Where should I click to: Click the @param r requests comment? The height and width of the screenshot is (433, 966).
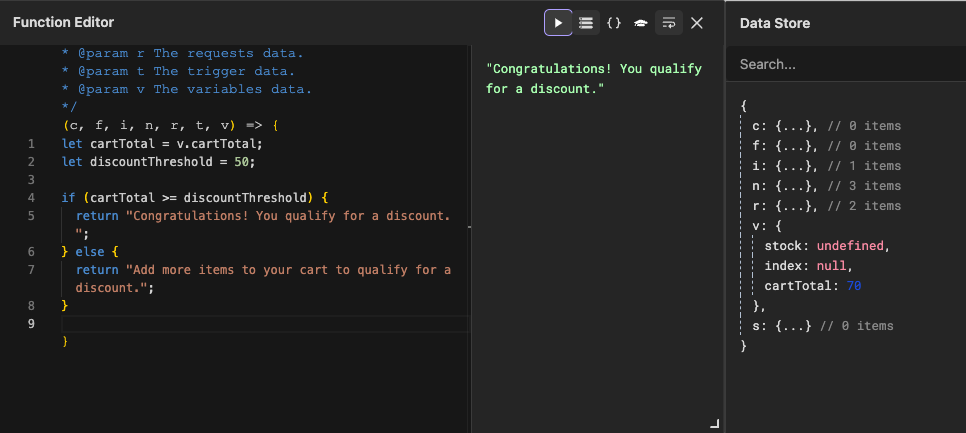pos(182,54)
